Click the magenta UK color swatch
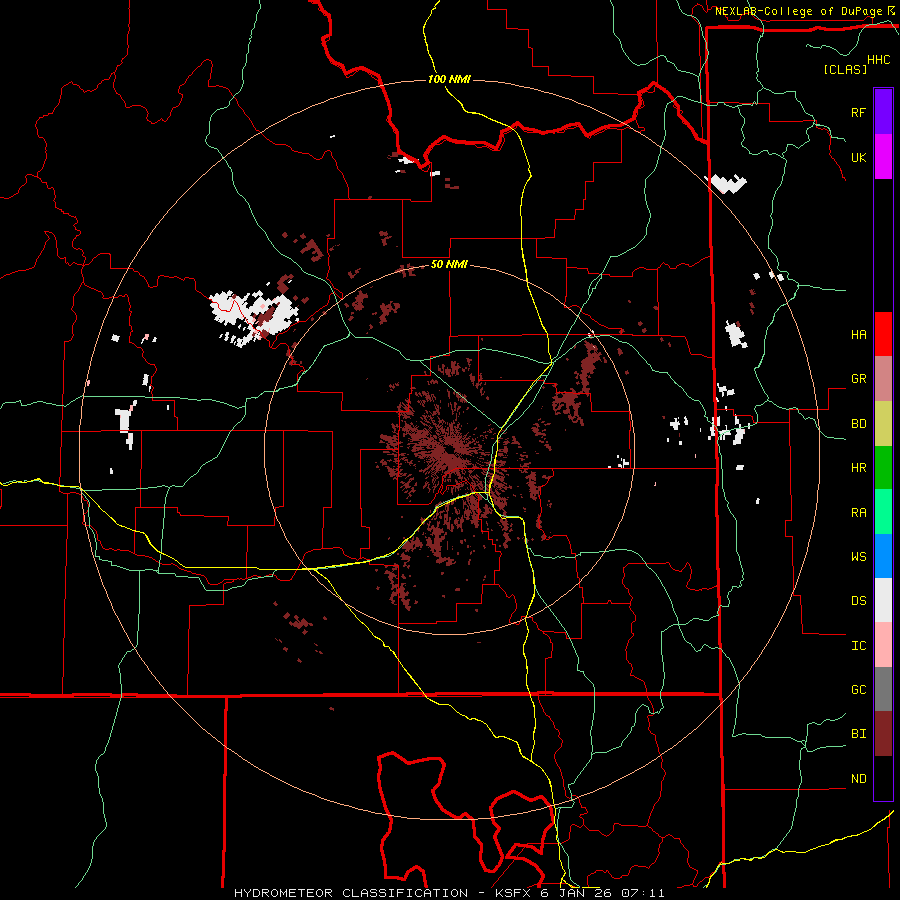900x900 pixels. pos(883,157)
